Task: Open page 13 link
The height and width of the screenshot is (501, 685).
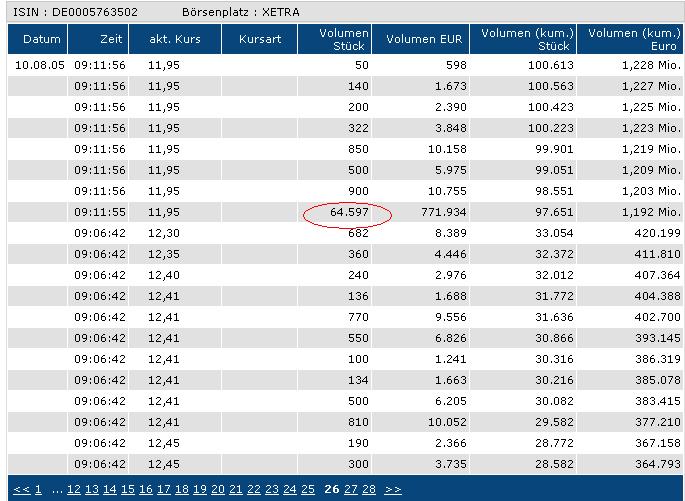Action: (92, 489)
